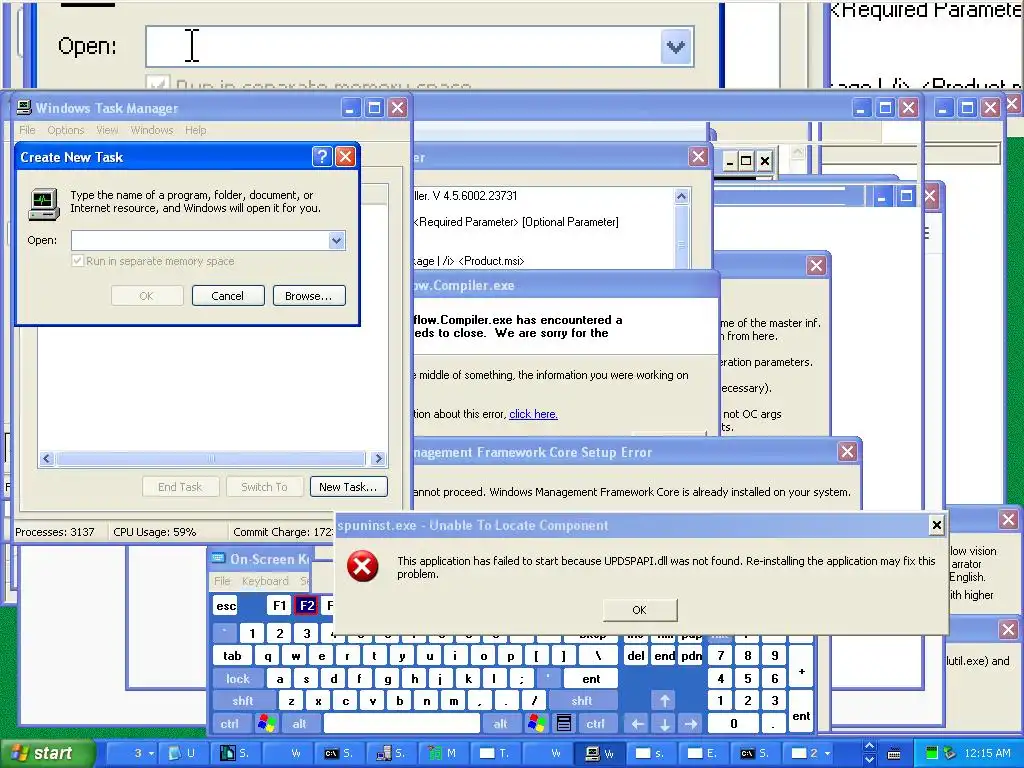1024x768 pixels.
Task: Click Cancel in Create New Task dialog
Action: [x=228, y=296]
